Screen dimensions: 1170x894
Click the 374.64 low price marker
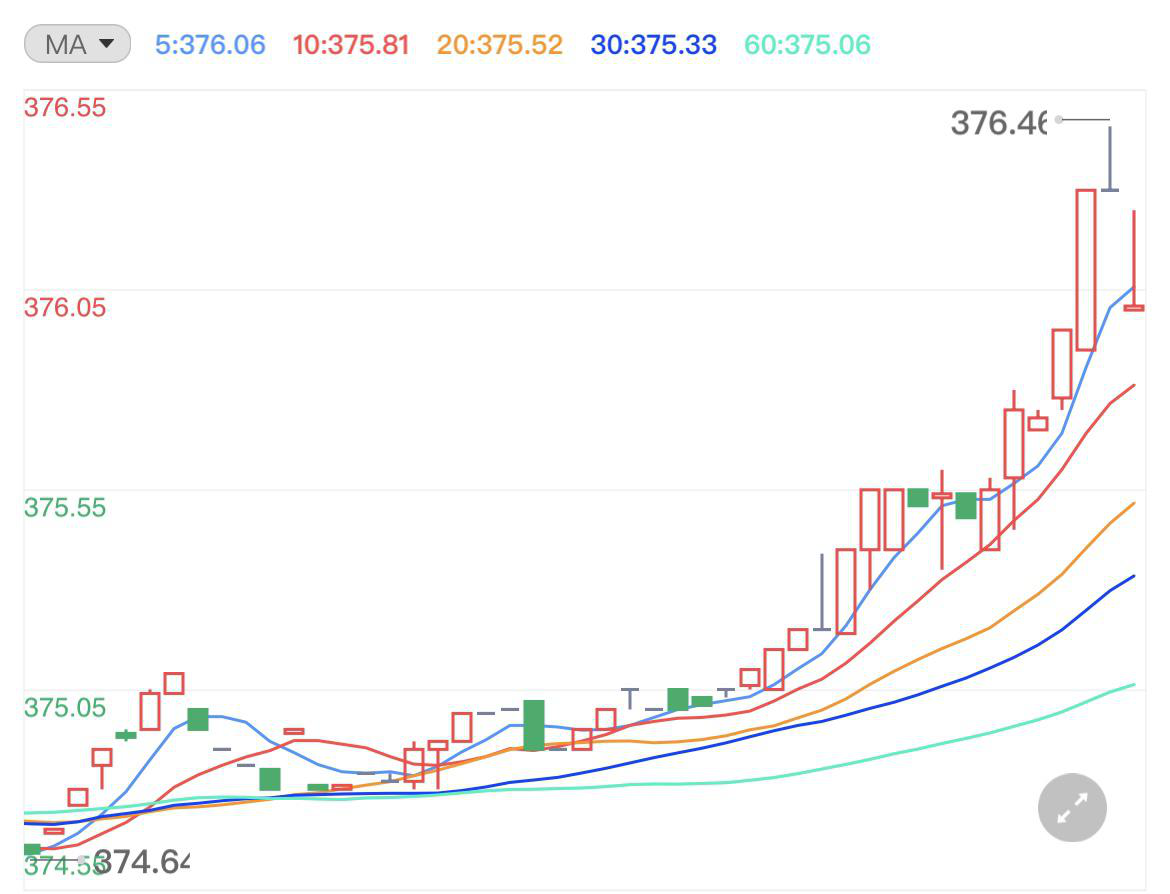point(142,862)
